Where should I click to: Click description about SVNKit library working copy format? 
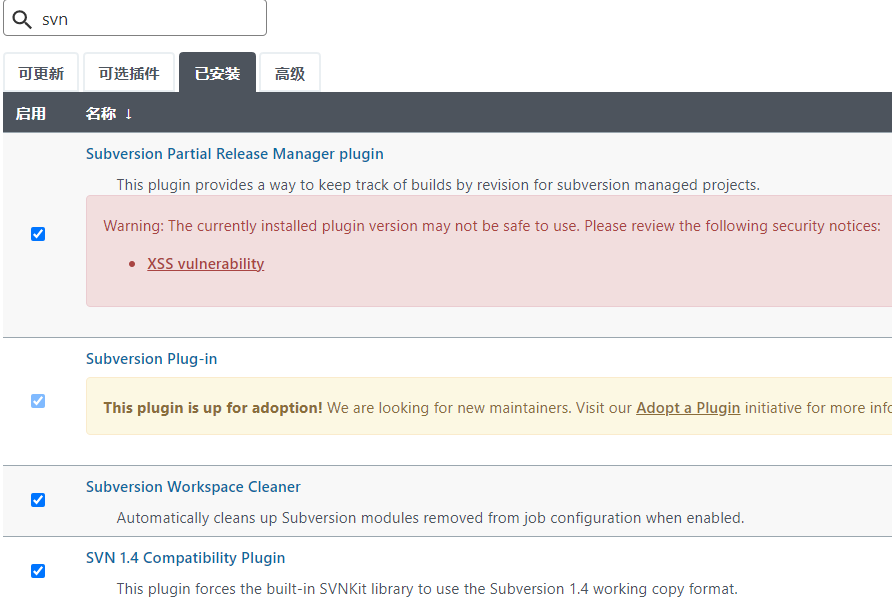pyautogui.click(x=427, y=589)
